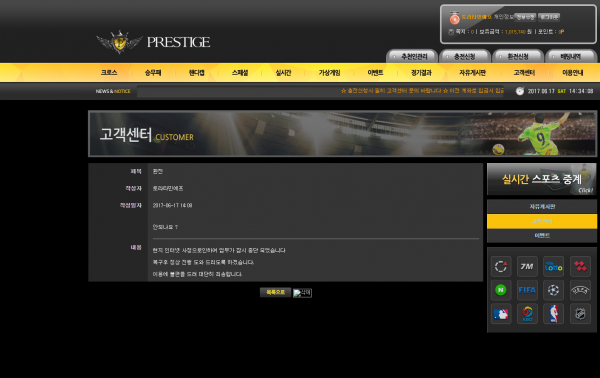600x378 pixels.
Task: Click the KBO league logo icon
Action: pos(527,314)
